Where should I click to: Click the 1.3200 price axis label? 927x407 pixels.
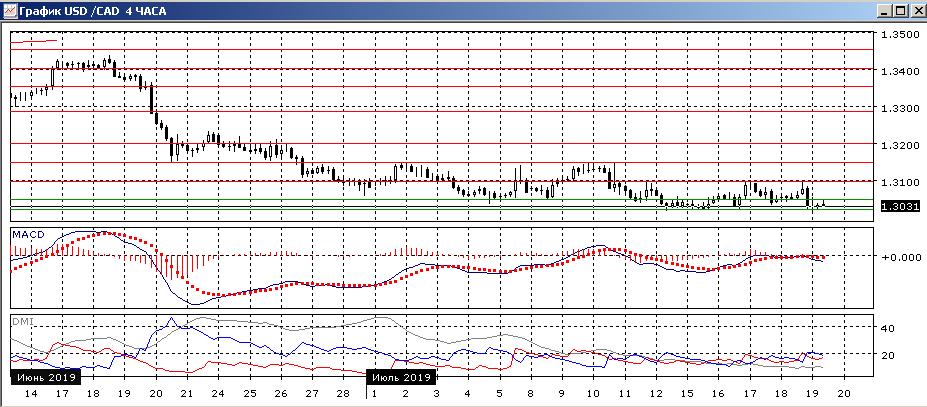pos(899,145)
